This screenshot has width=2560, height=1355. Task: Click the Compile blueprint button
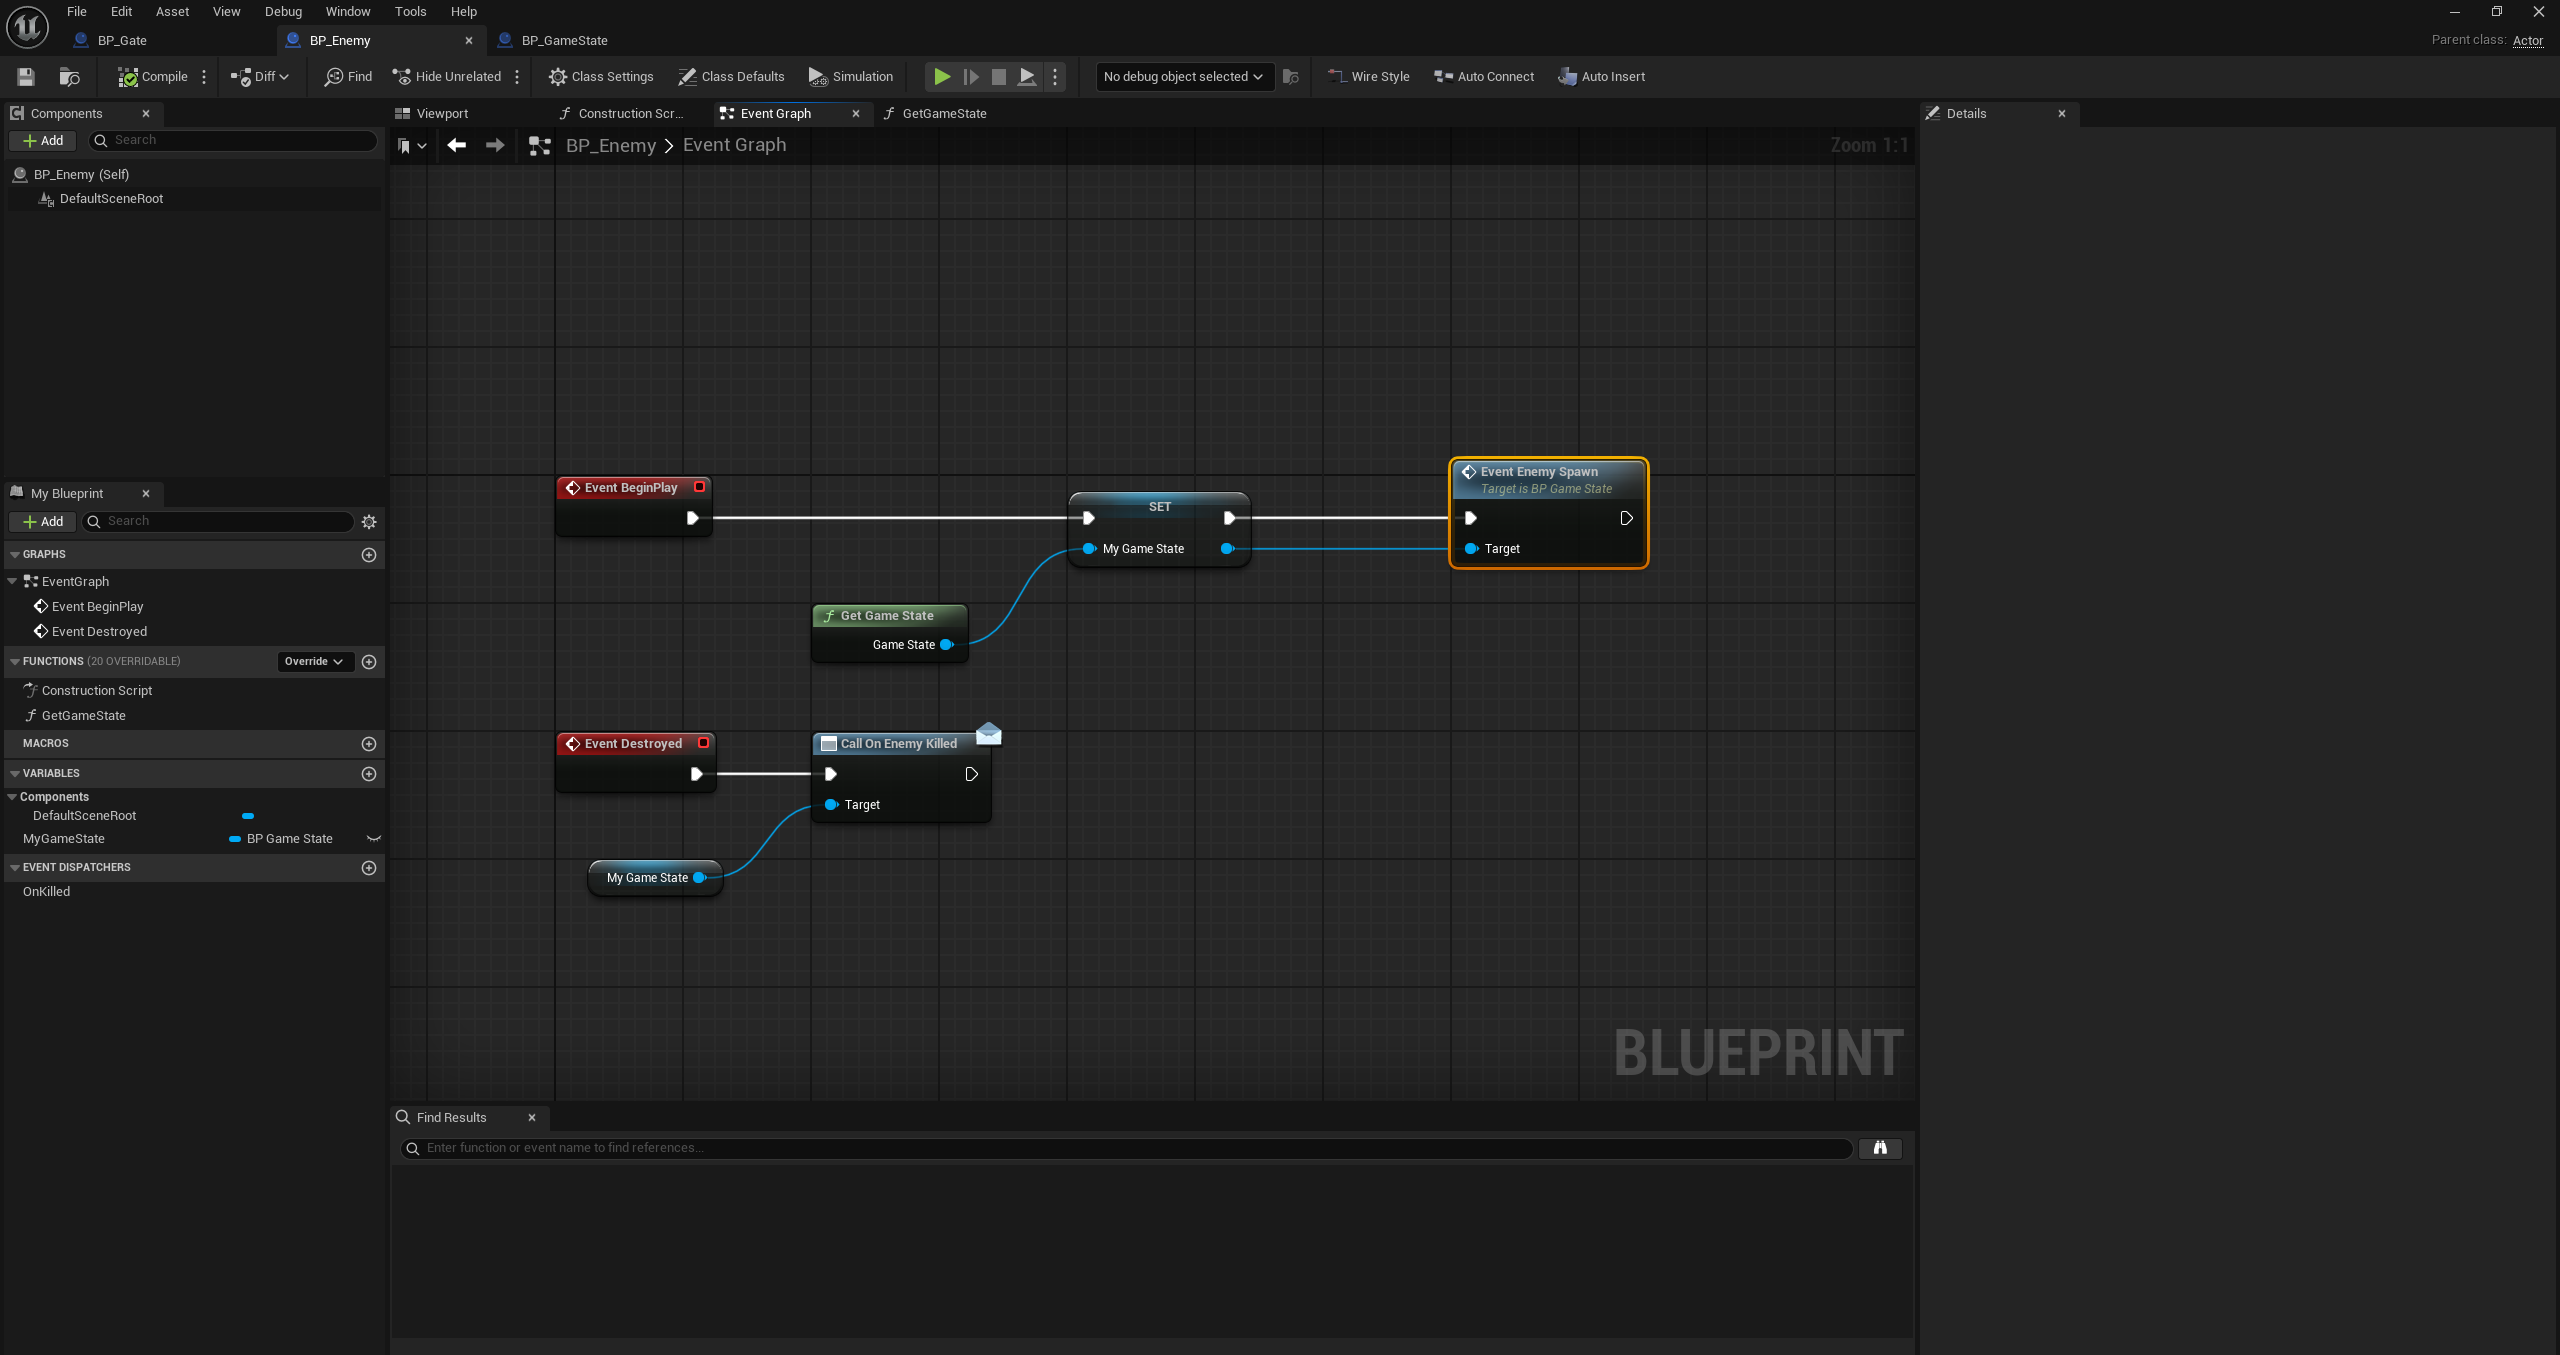(x=152, y=77)
